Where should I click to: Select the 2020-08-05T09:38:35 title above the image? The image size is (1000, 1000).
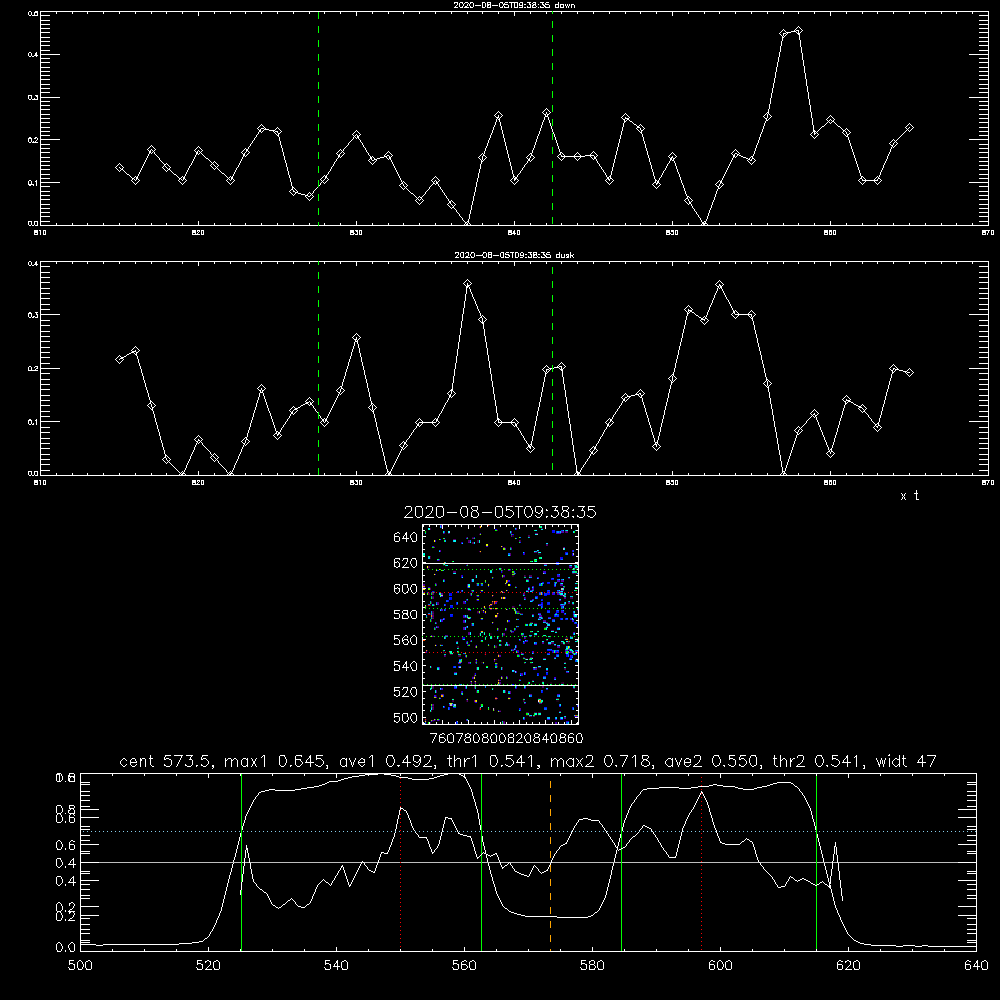click(500, 512)
